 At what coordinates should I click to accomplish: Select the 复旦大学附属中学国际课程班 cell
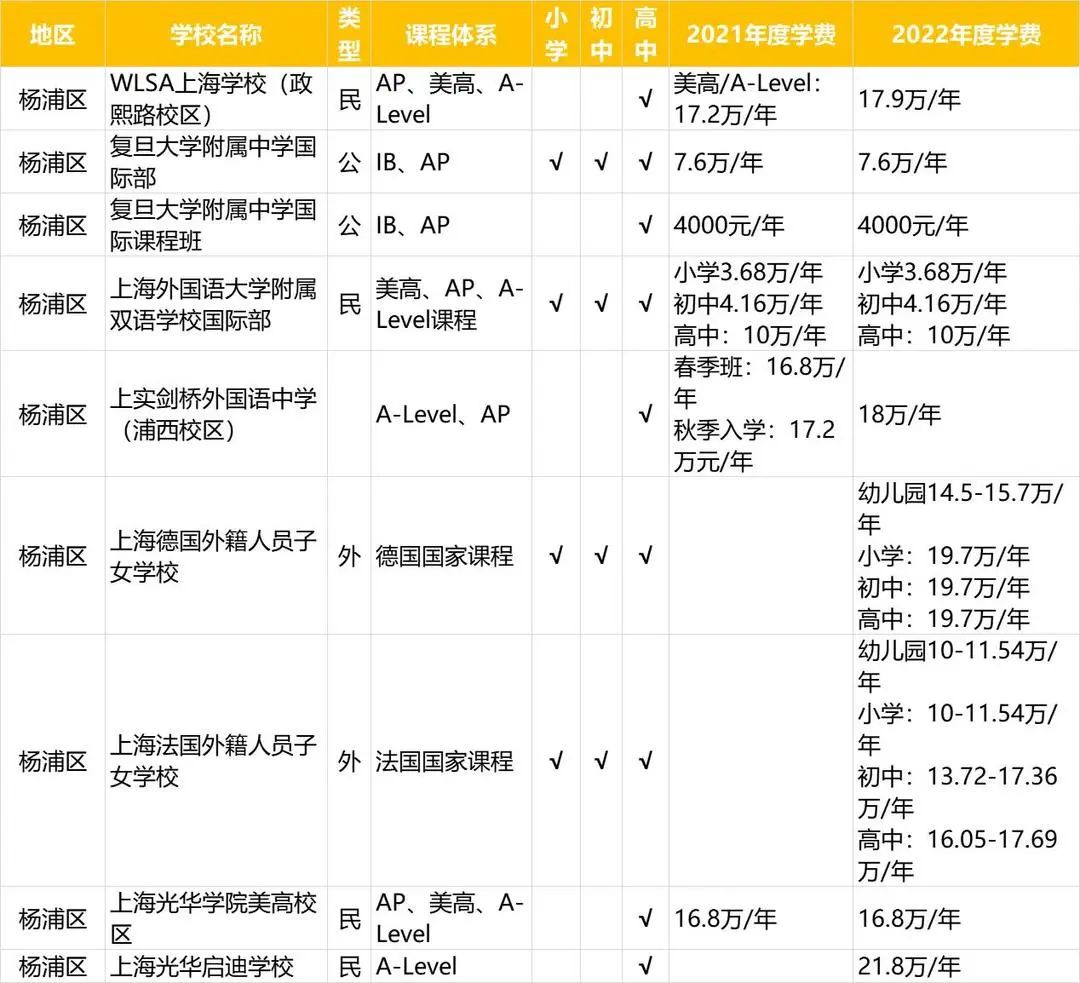click(x=216, y=225)
